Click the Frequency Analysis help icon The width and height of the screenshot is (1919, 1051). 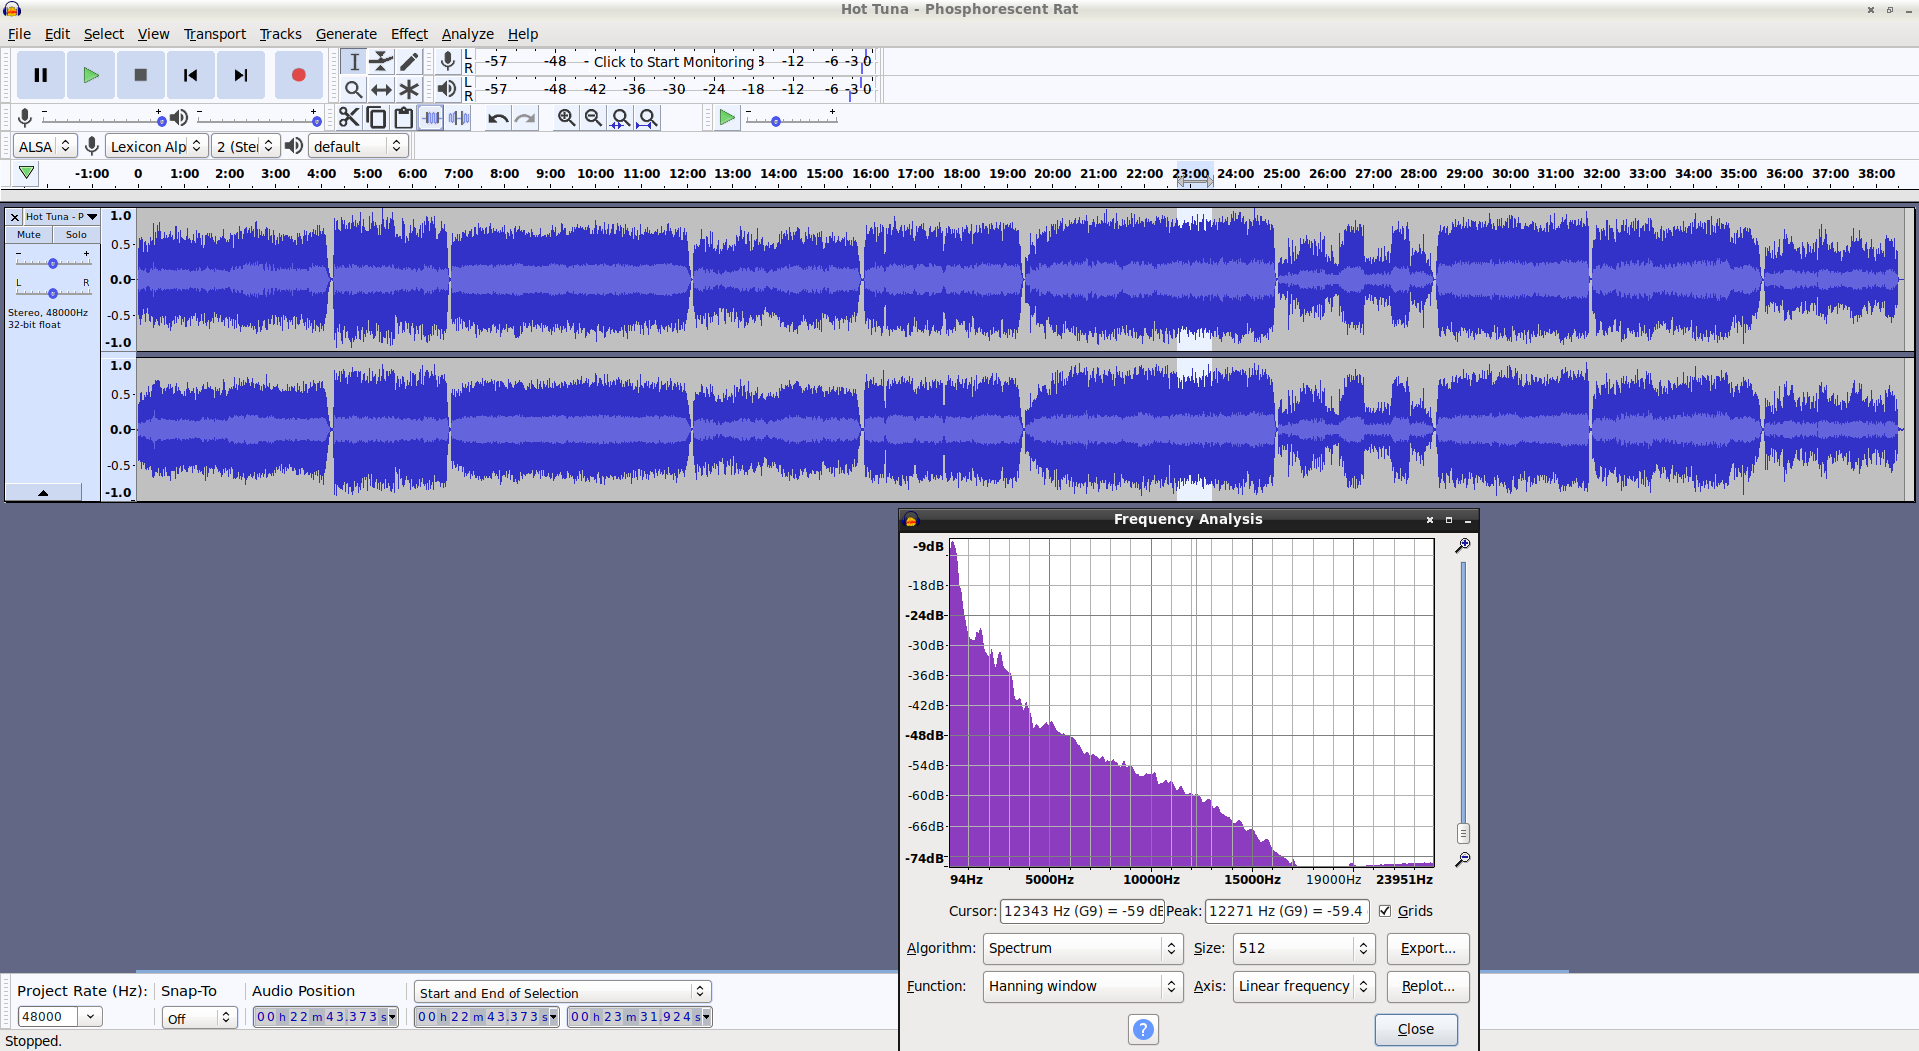click(x=1143, y=1029)
